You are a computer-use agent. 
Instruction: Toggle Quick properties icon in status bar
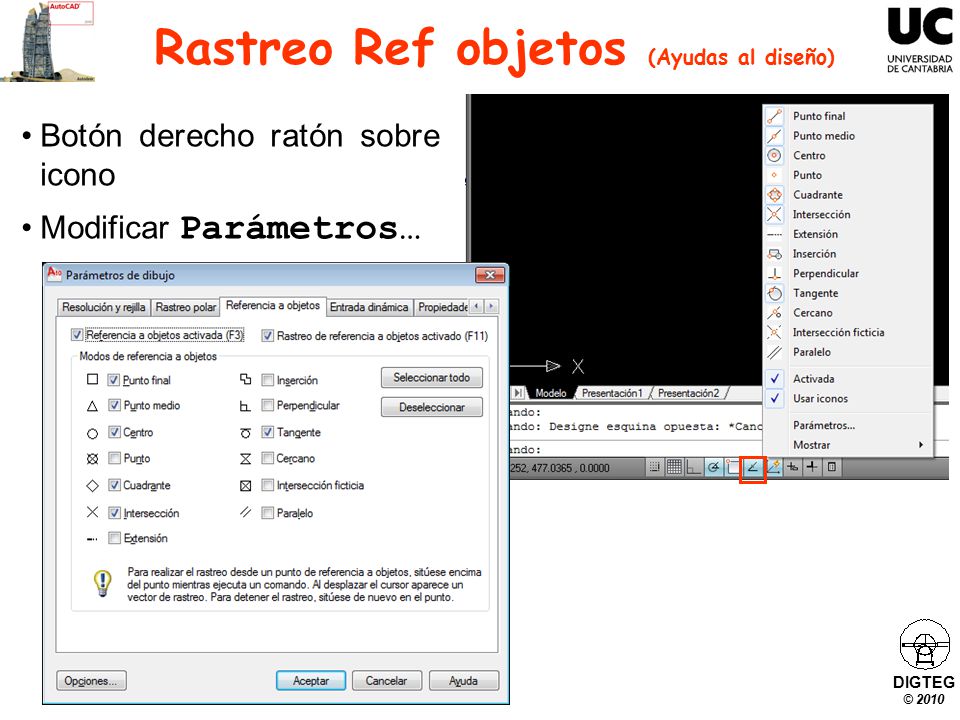click(831, 468)
